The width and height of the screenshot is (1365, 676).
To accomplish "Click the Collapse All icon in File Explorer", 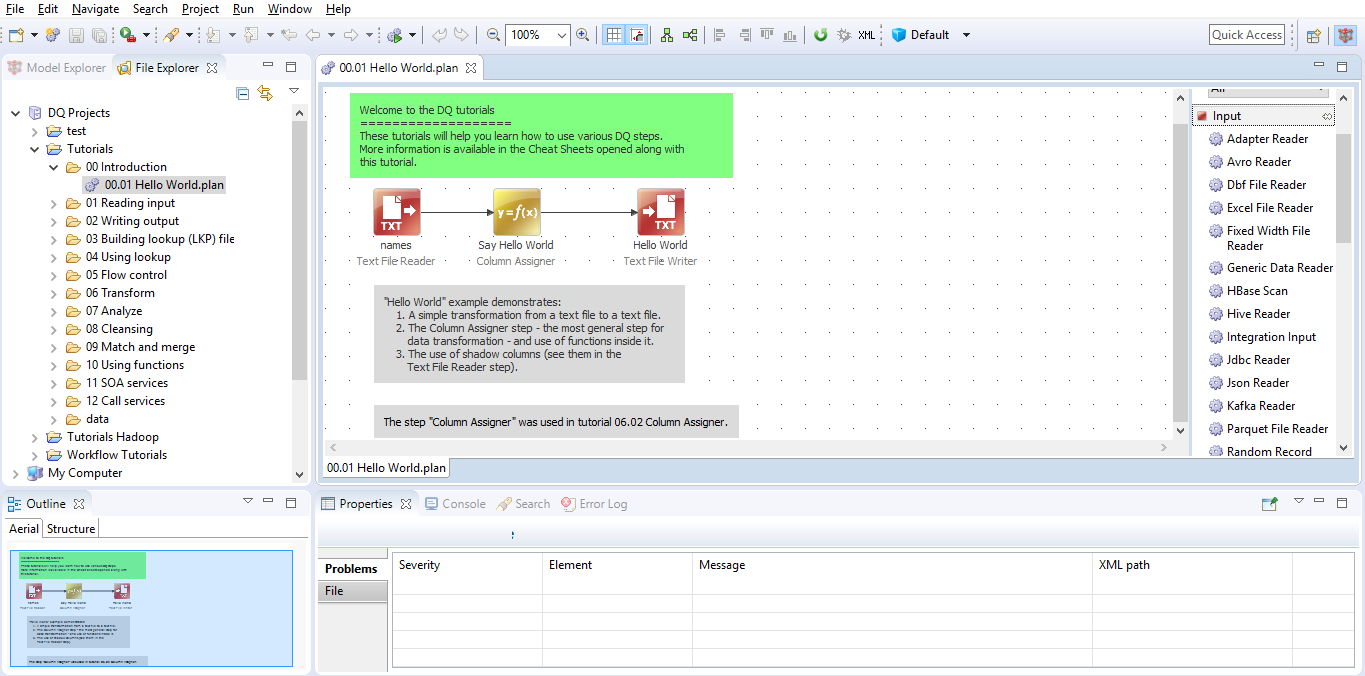I will click(x=243, y=93).
